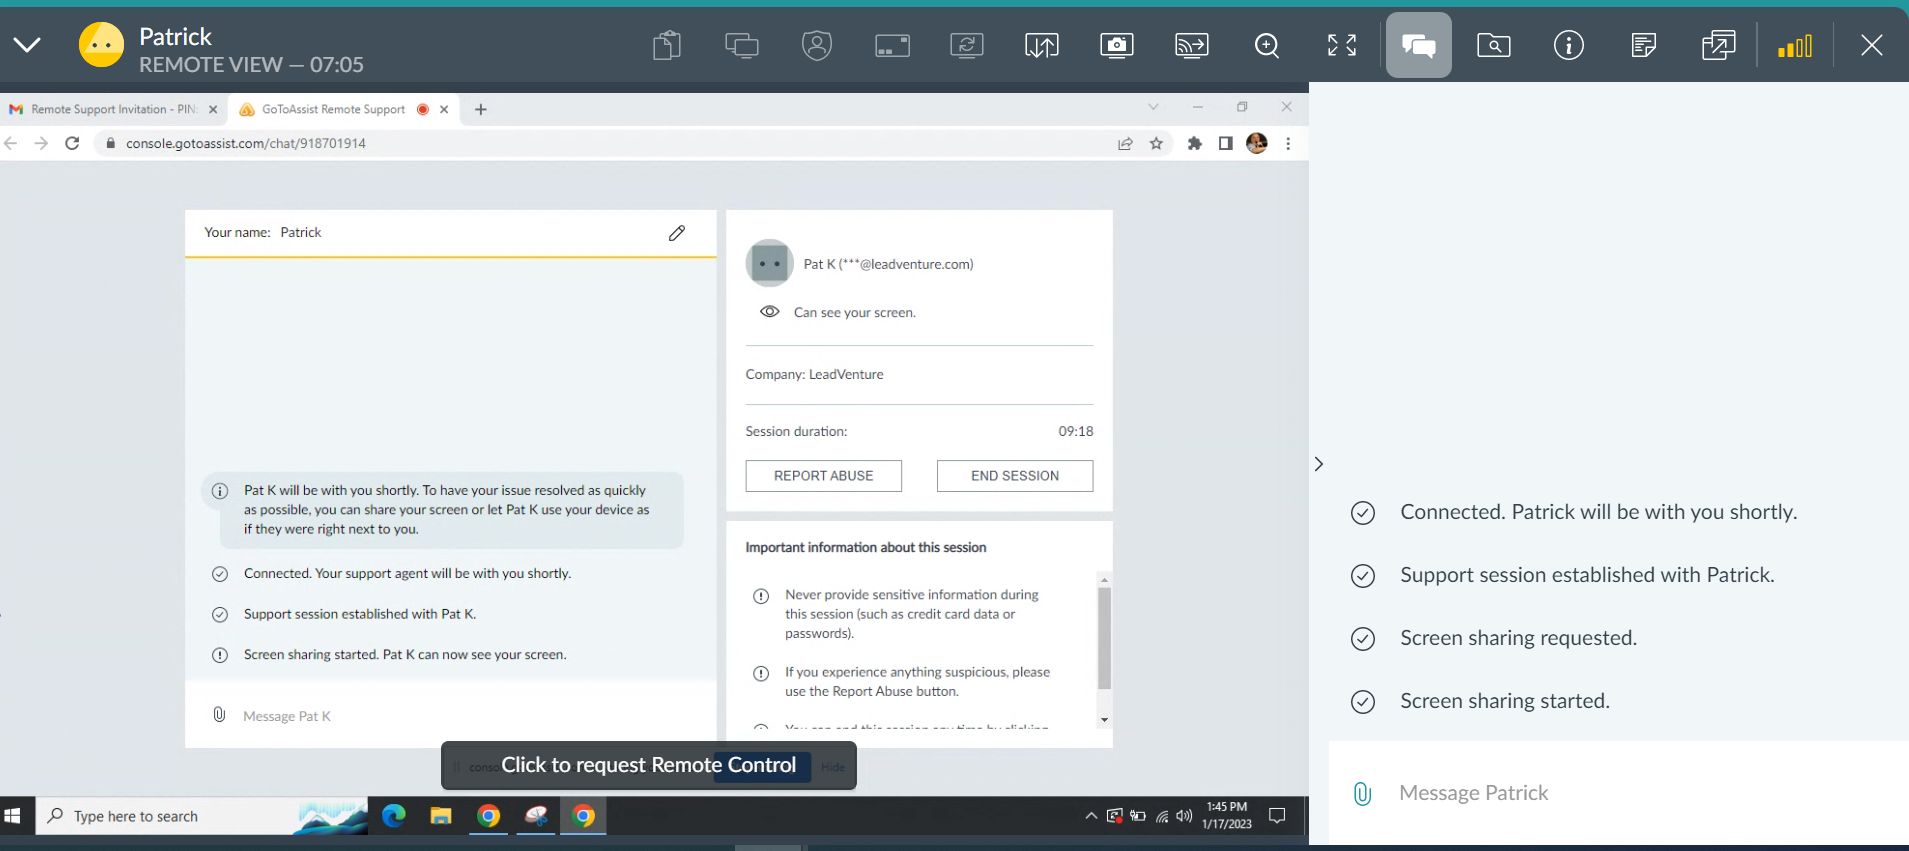Expand the session dropdown chevron beside Patrick

click(27, 45)
